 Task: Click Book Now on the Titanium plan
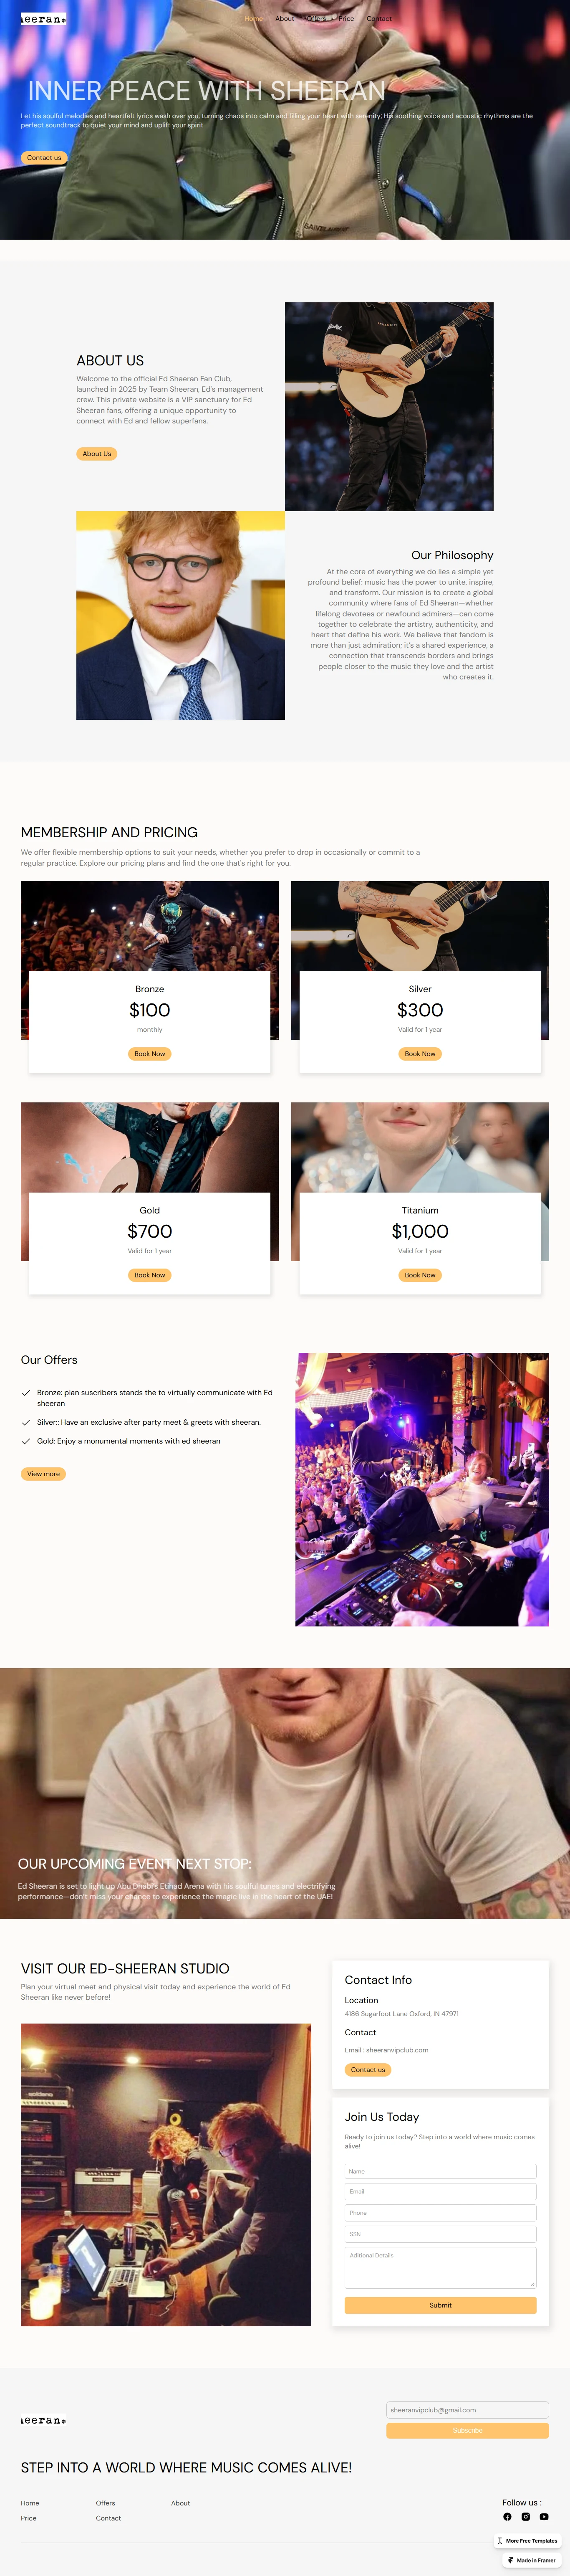coord(420,1275)
